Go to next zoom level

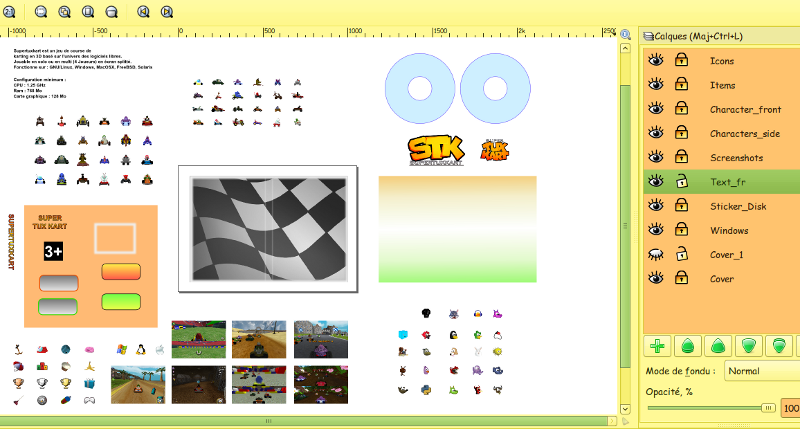tap(166, 13)
